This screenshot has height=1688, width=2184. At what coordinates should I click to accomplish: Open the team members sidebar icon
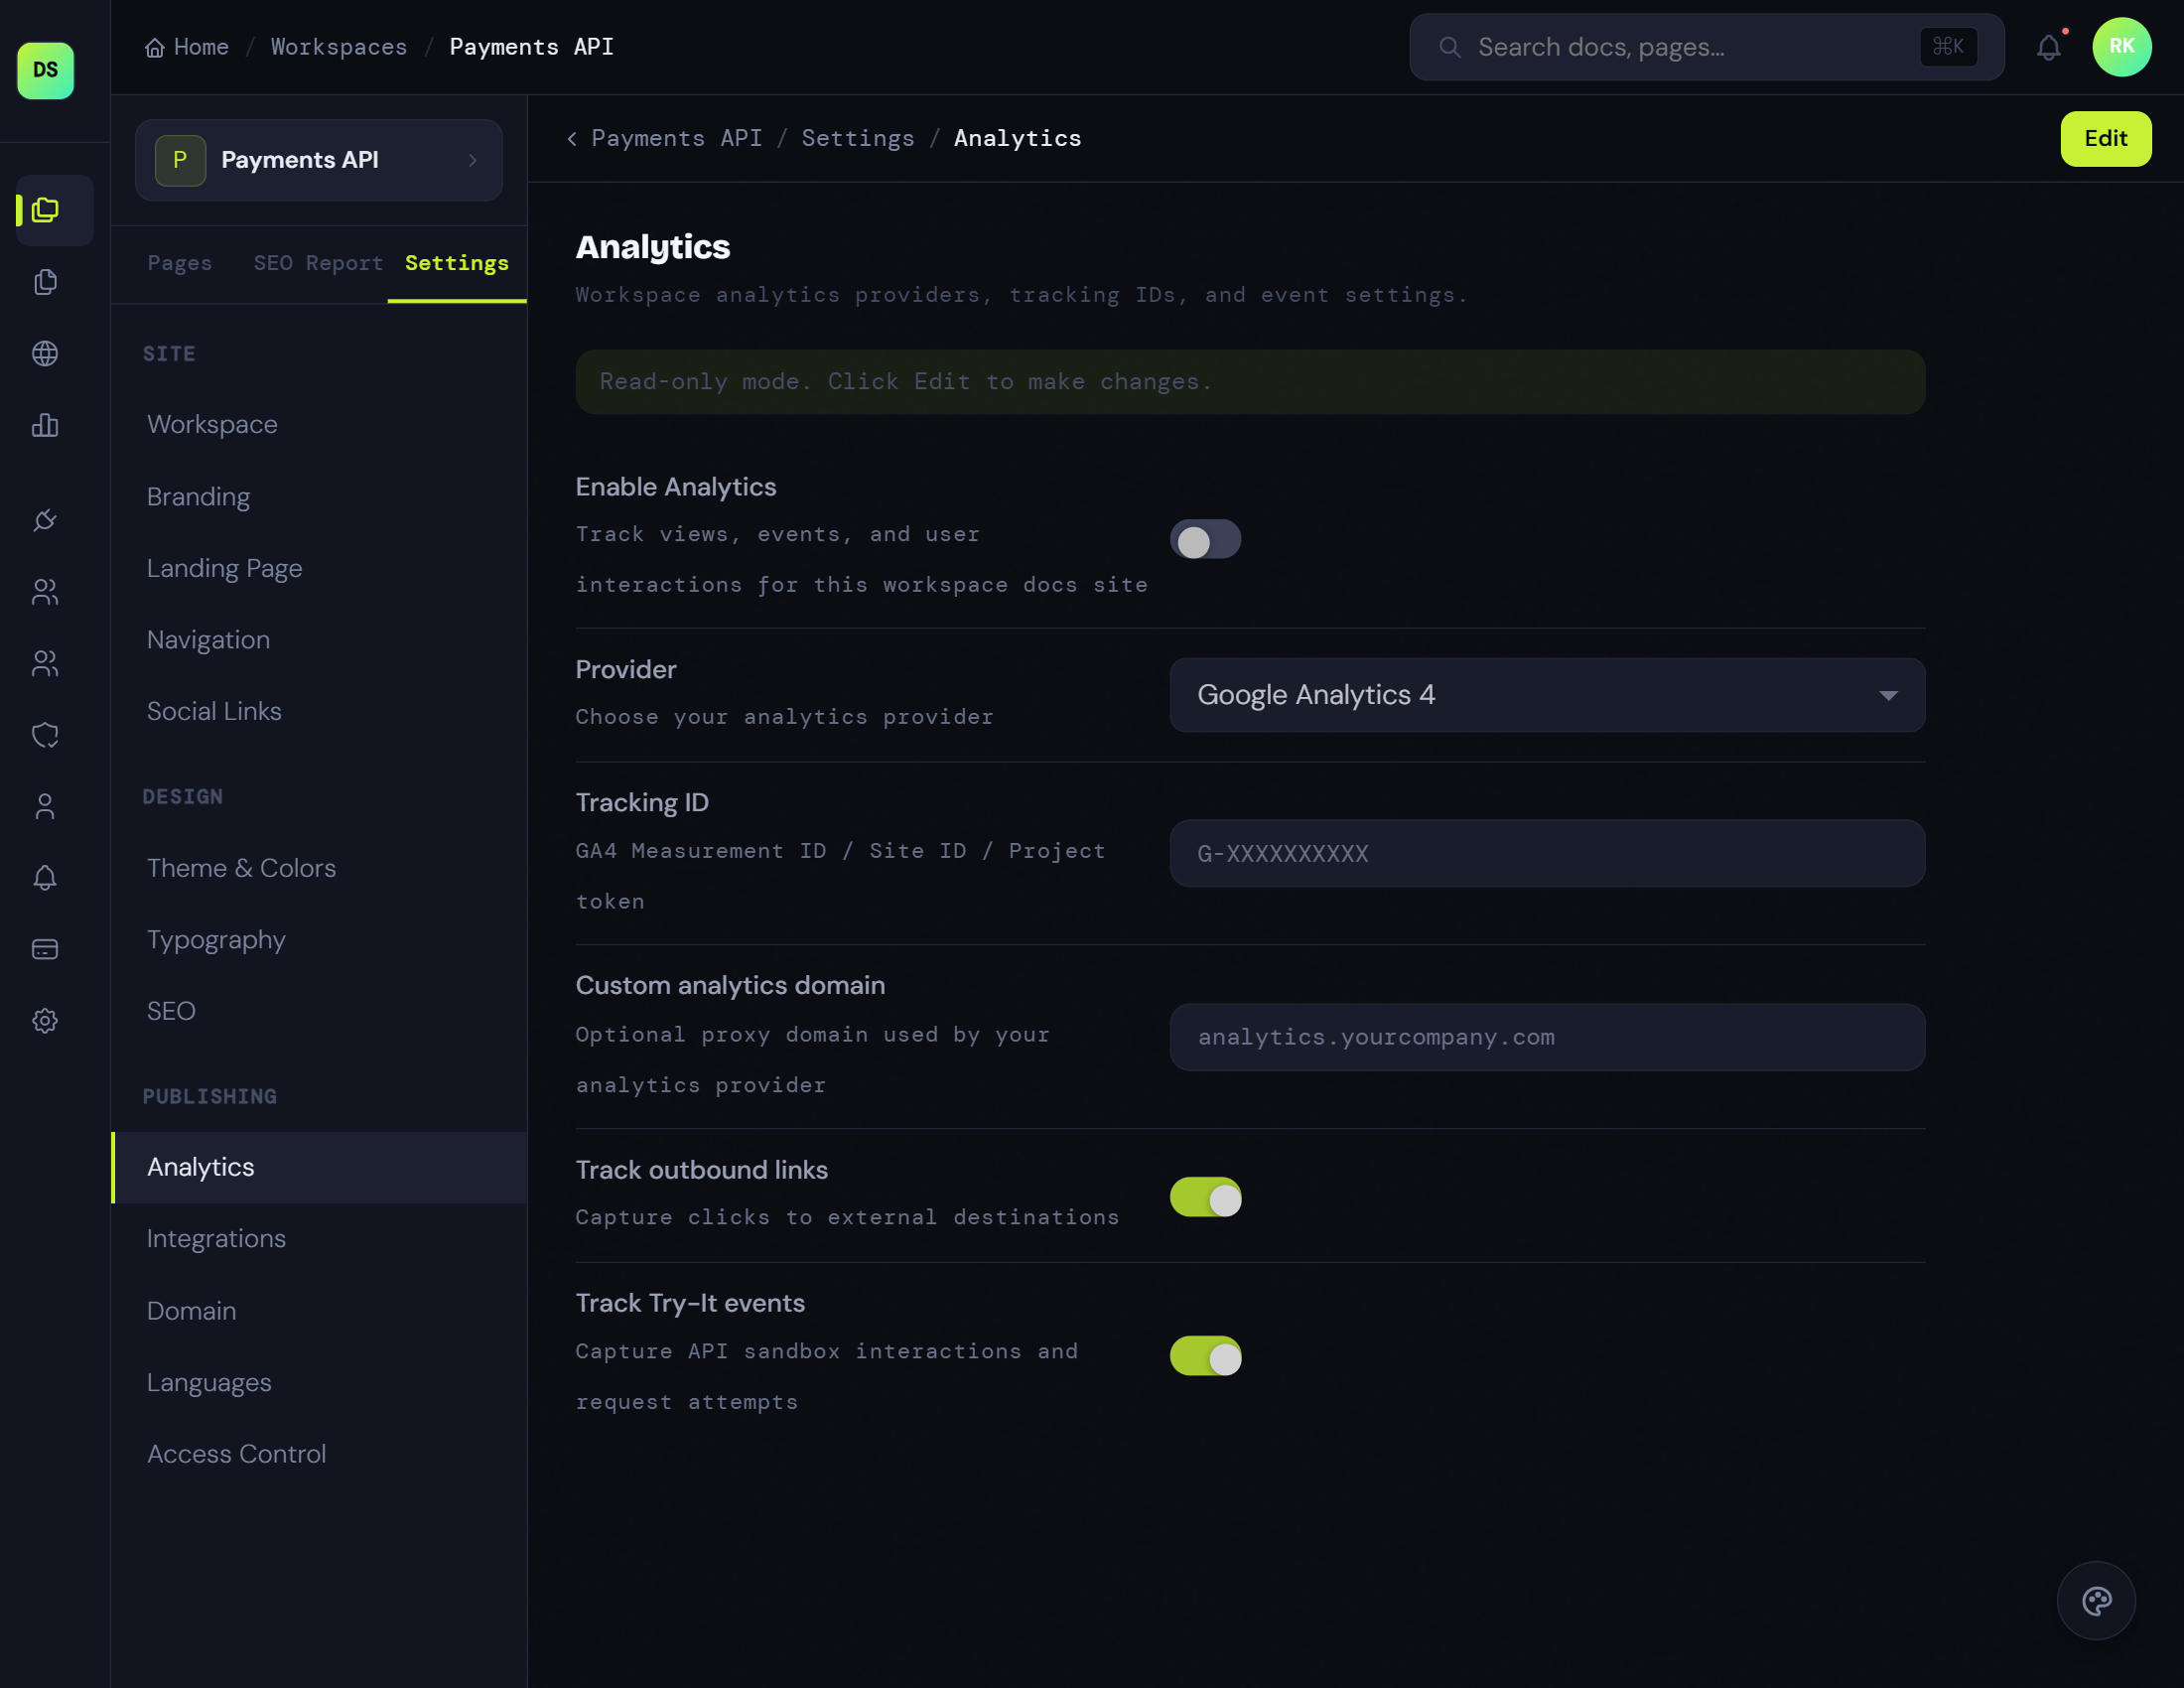click(x=45, y=592)
